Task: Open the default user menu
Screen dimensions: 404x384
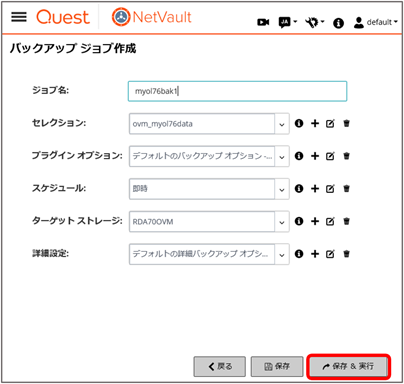Action: [x=376, y=22]
